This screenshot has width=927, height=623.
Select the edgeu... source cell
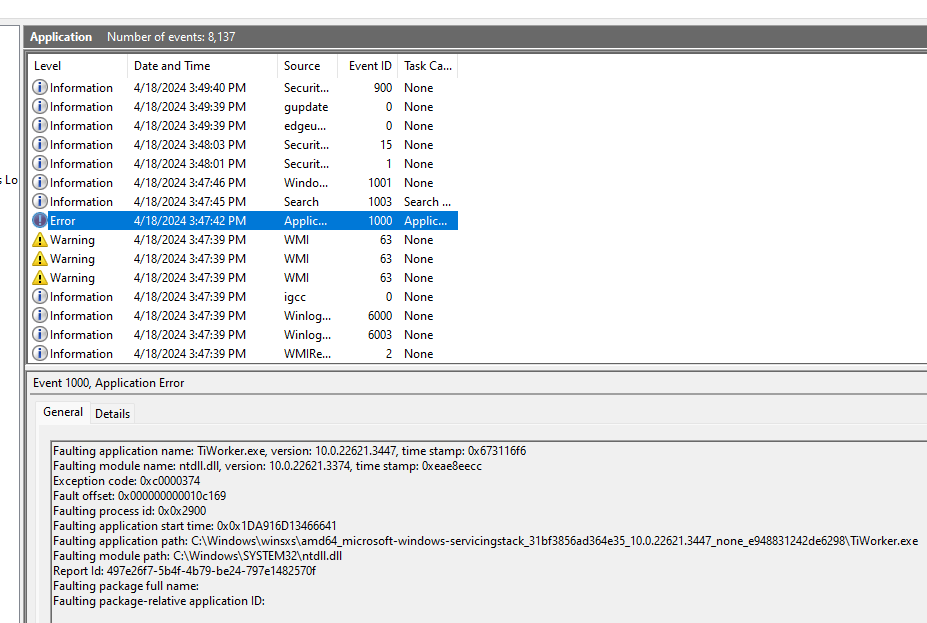click(x=304, y=126)
